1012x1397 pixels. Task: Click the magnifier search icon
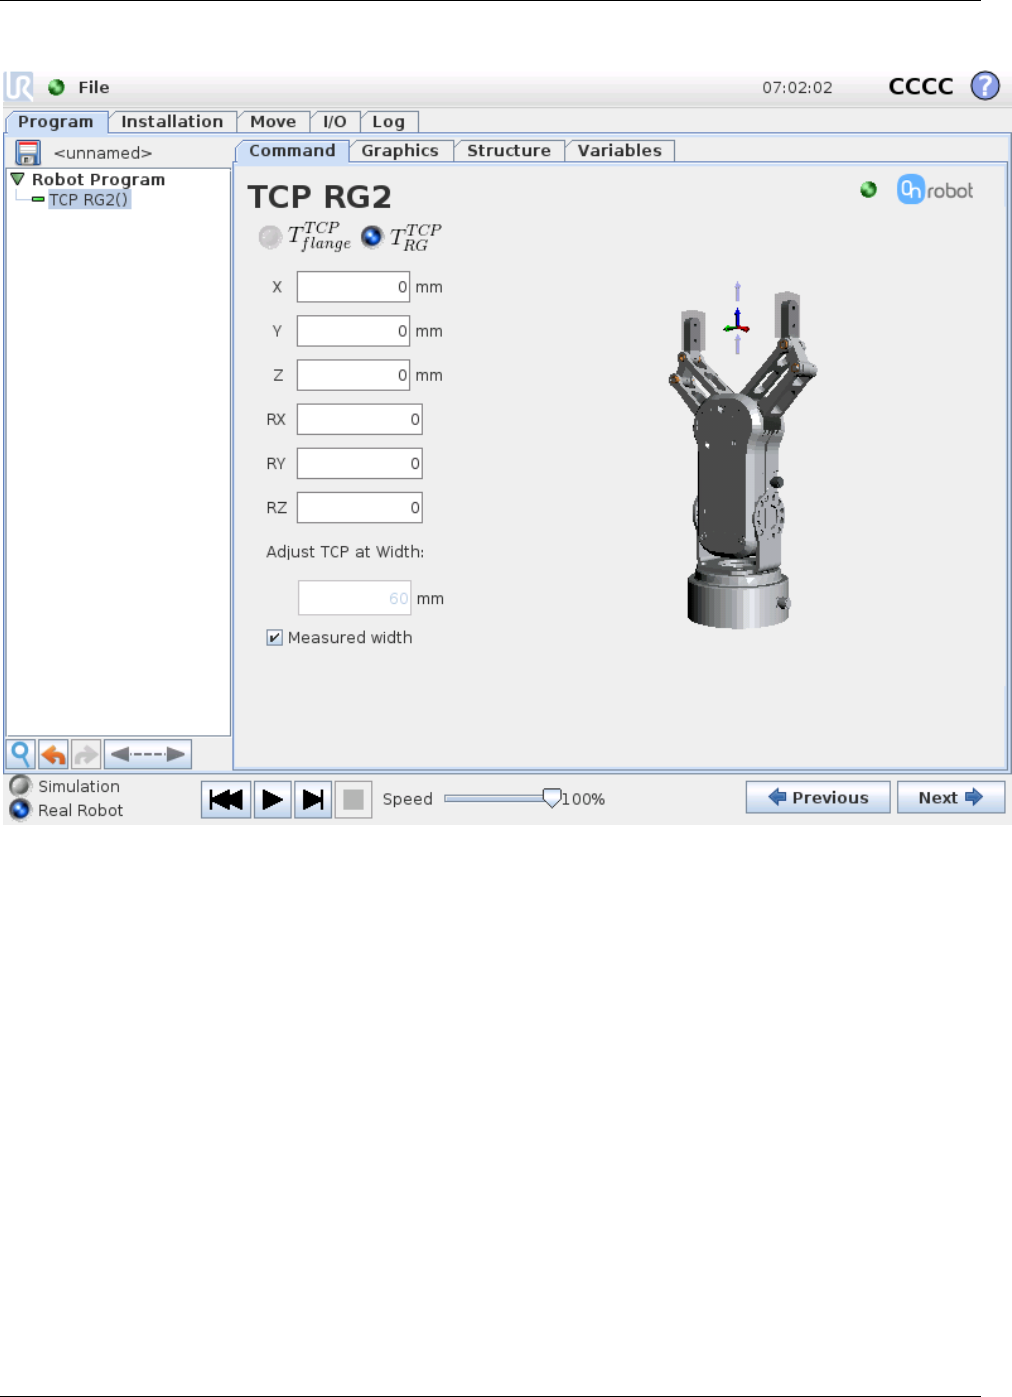21,754
